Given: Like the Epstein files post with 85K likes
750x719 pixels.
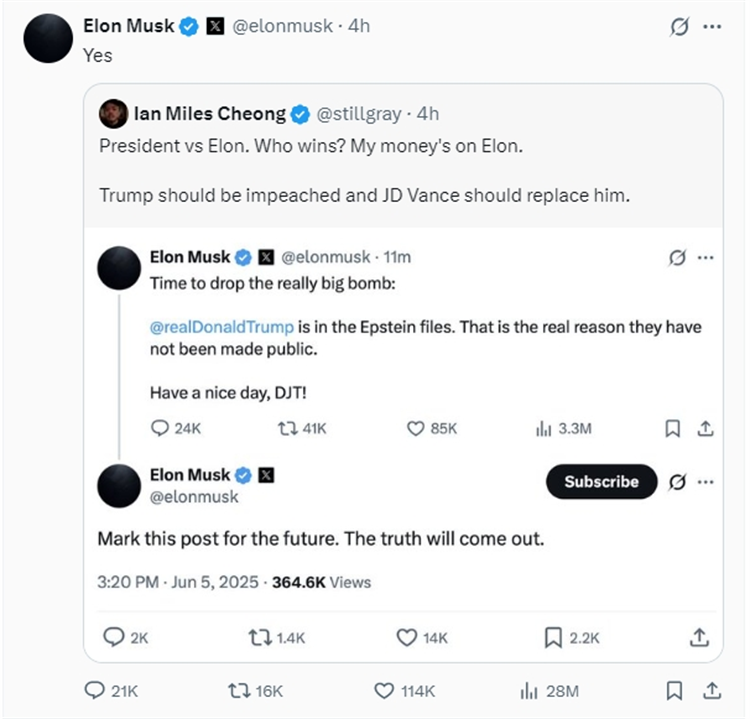Looking at the screenshot, I should pyautogui.click(x=417, y=428).
